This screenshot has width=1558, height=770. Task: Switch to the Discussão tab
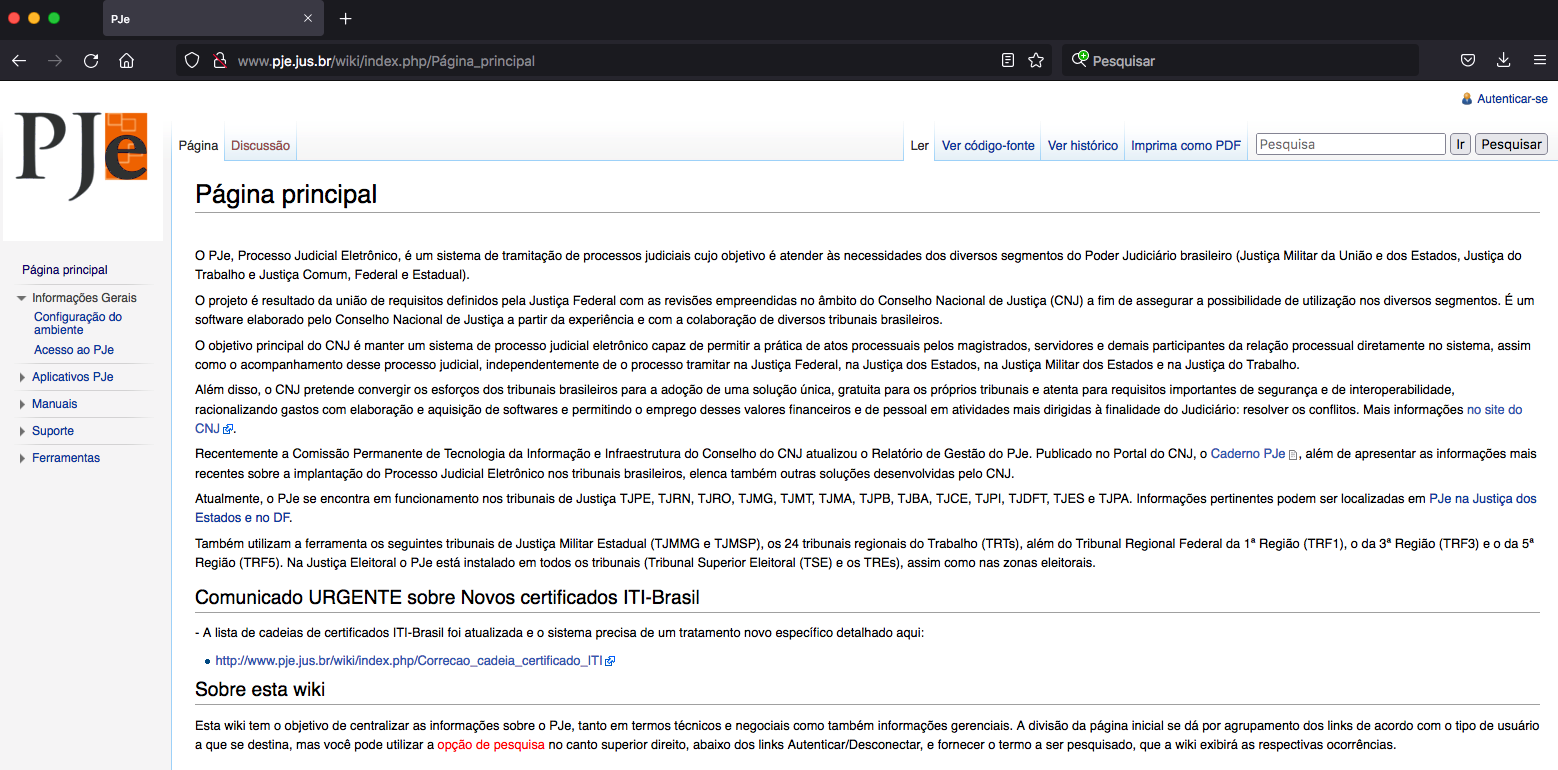(x=260, y=145)
